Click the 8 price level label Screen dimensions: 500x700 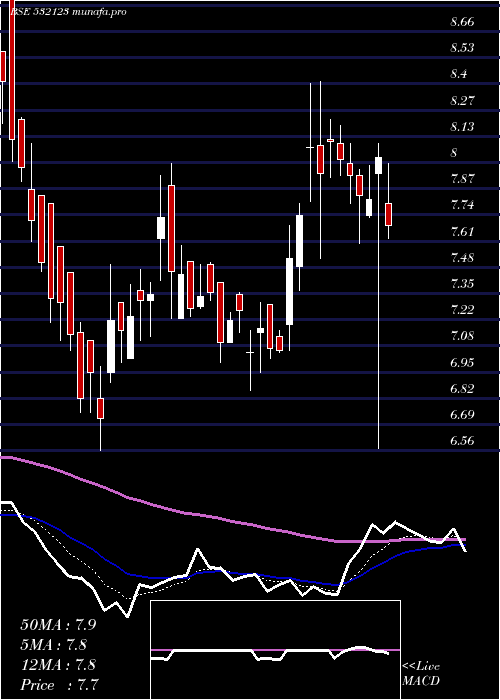tap(454, 153)
